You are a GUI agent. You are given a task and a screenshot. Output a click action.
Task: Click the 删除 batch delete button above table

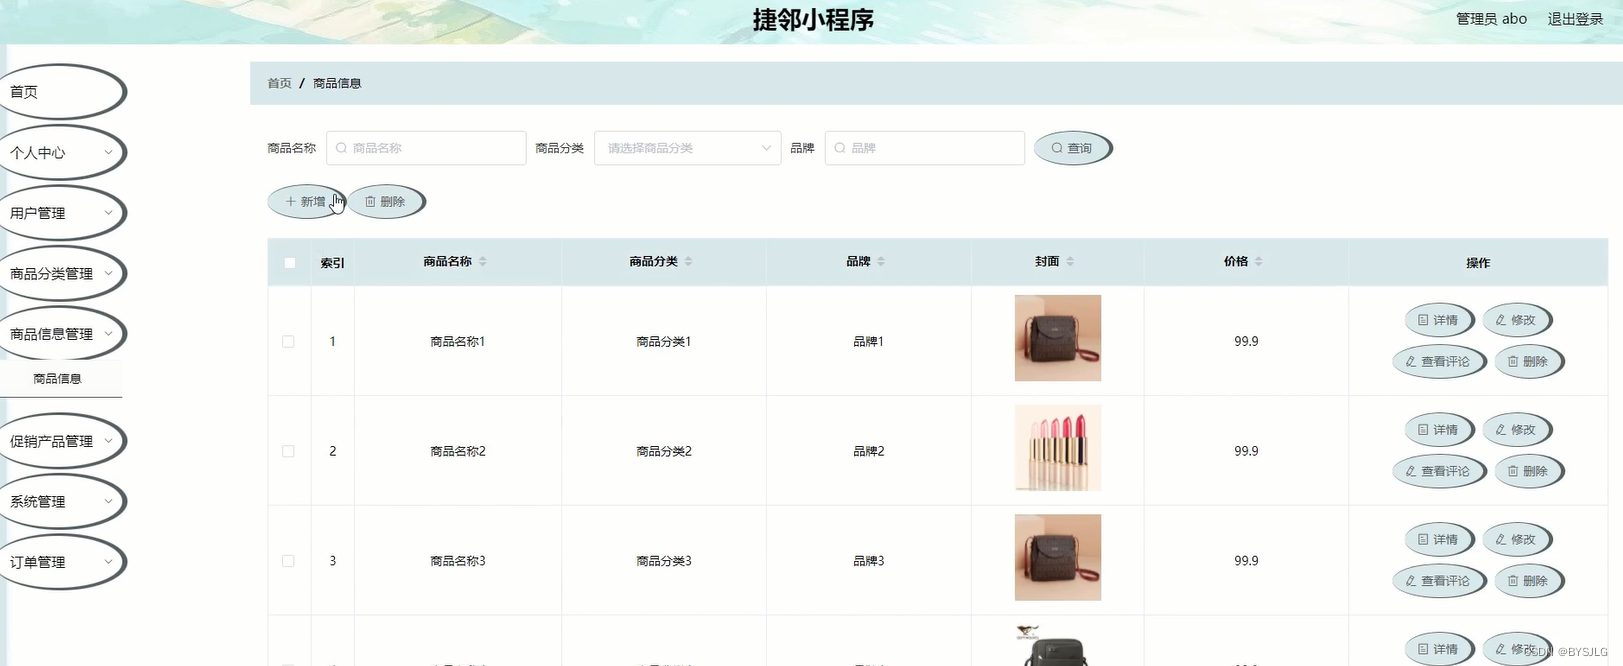pos(386,201)
